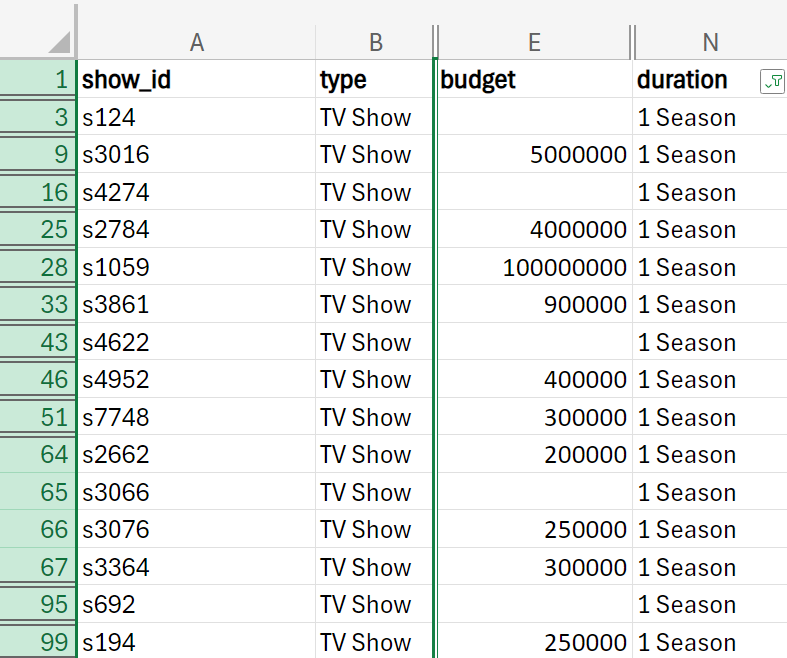Select the 100000000 budget cell
The height and width of the screenshot is (658, 787).
pyautogui.click(x=534, y=268)
